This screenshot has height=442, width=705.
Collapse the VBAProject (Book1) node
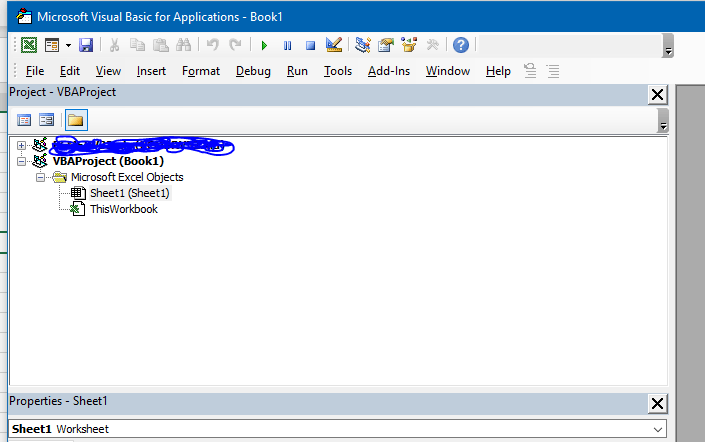[x=21, y=161]
